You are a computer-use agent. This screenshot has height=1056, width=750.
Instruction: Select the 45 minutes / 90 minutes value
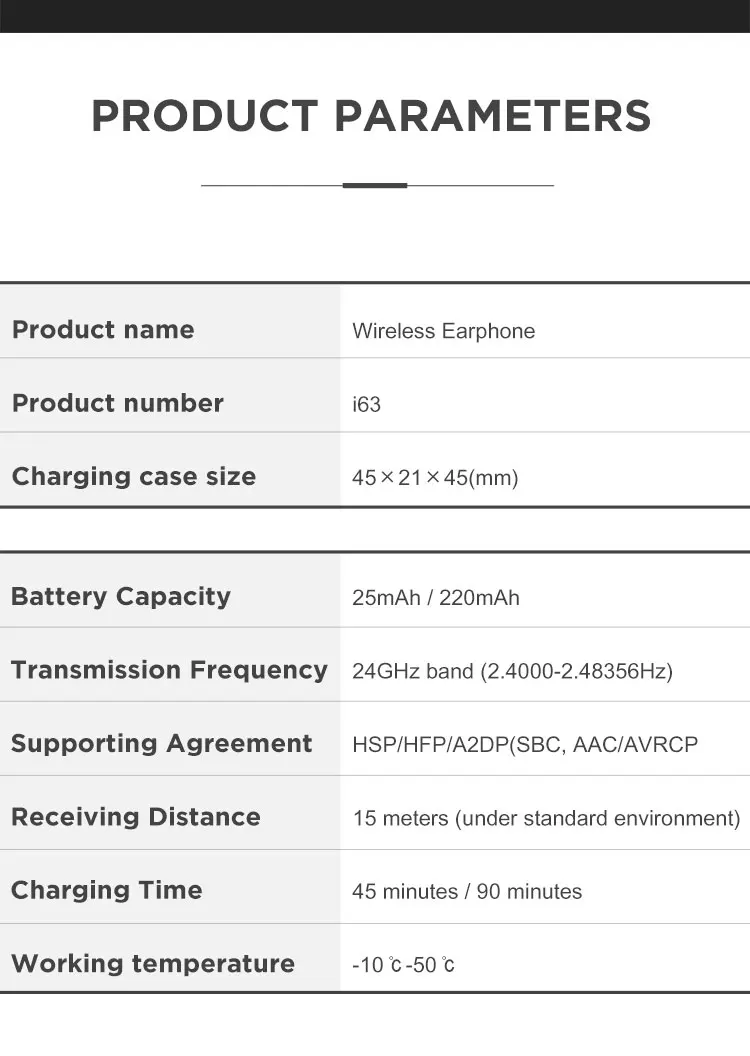pyautogui.click(x=466, y=891)
